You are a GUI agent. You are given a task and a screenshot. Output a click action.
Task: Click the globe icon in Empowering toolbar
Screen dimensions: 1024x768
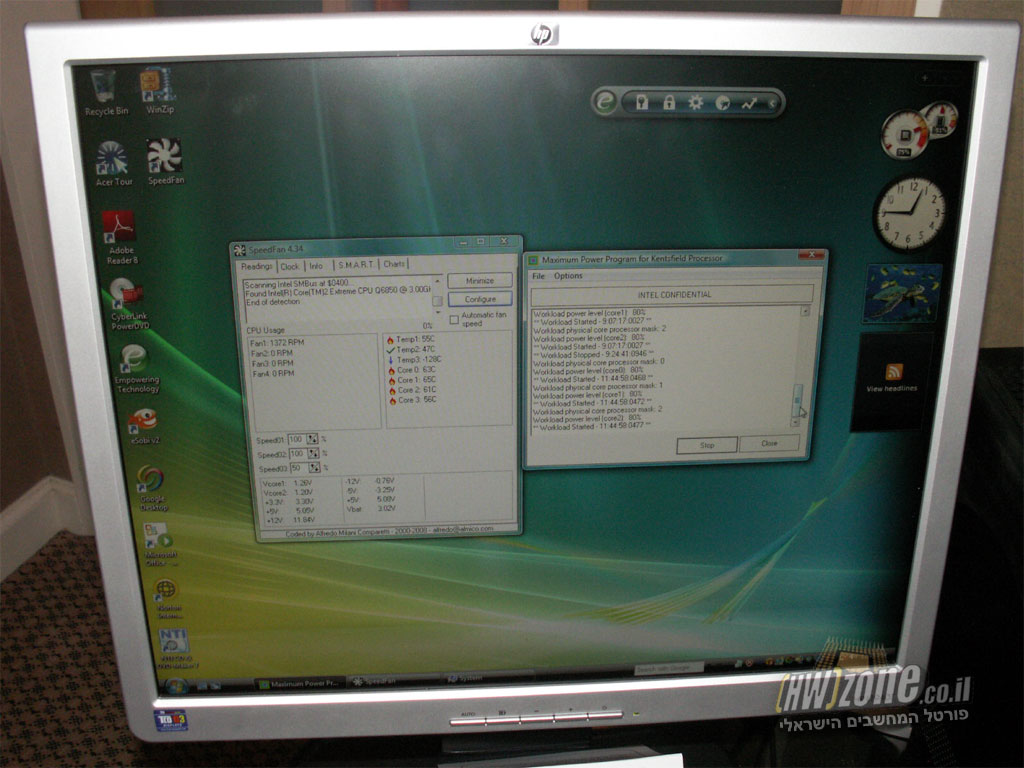point(722,103)
